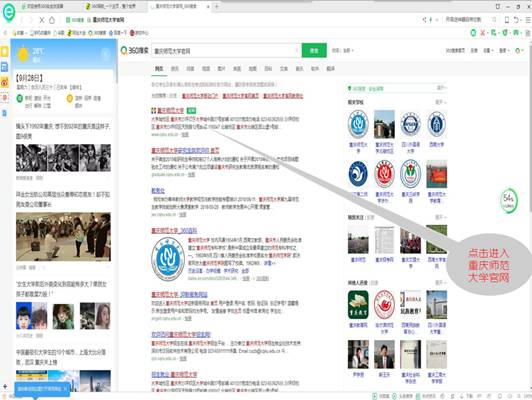Add a sidebar app with bottom plus
This screenshot has height=400, width=532.
[5, 386]
